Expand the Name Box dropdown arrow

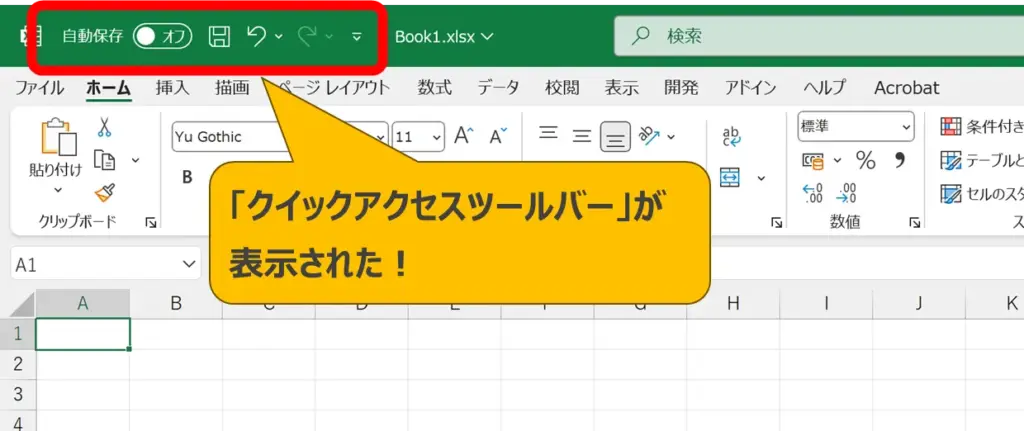pyautogui.click(x=189, y=264)
